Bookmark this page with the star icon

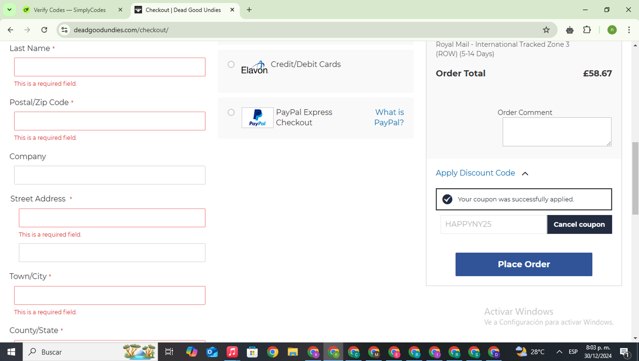click(546, 30)
